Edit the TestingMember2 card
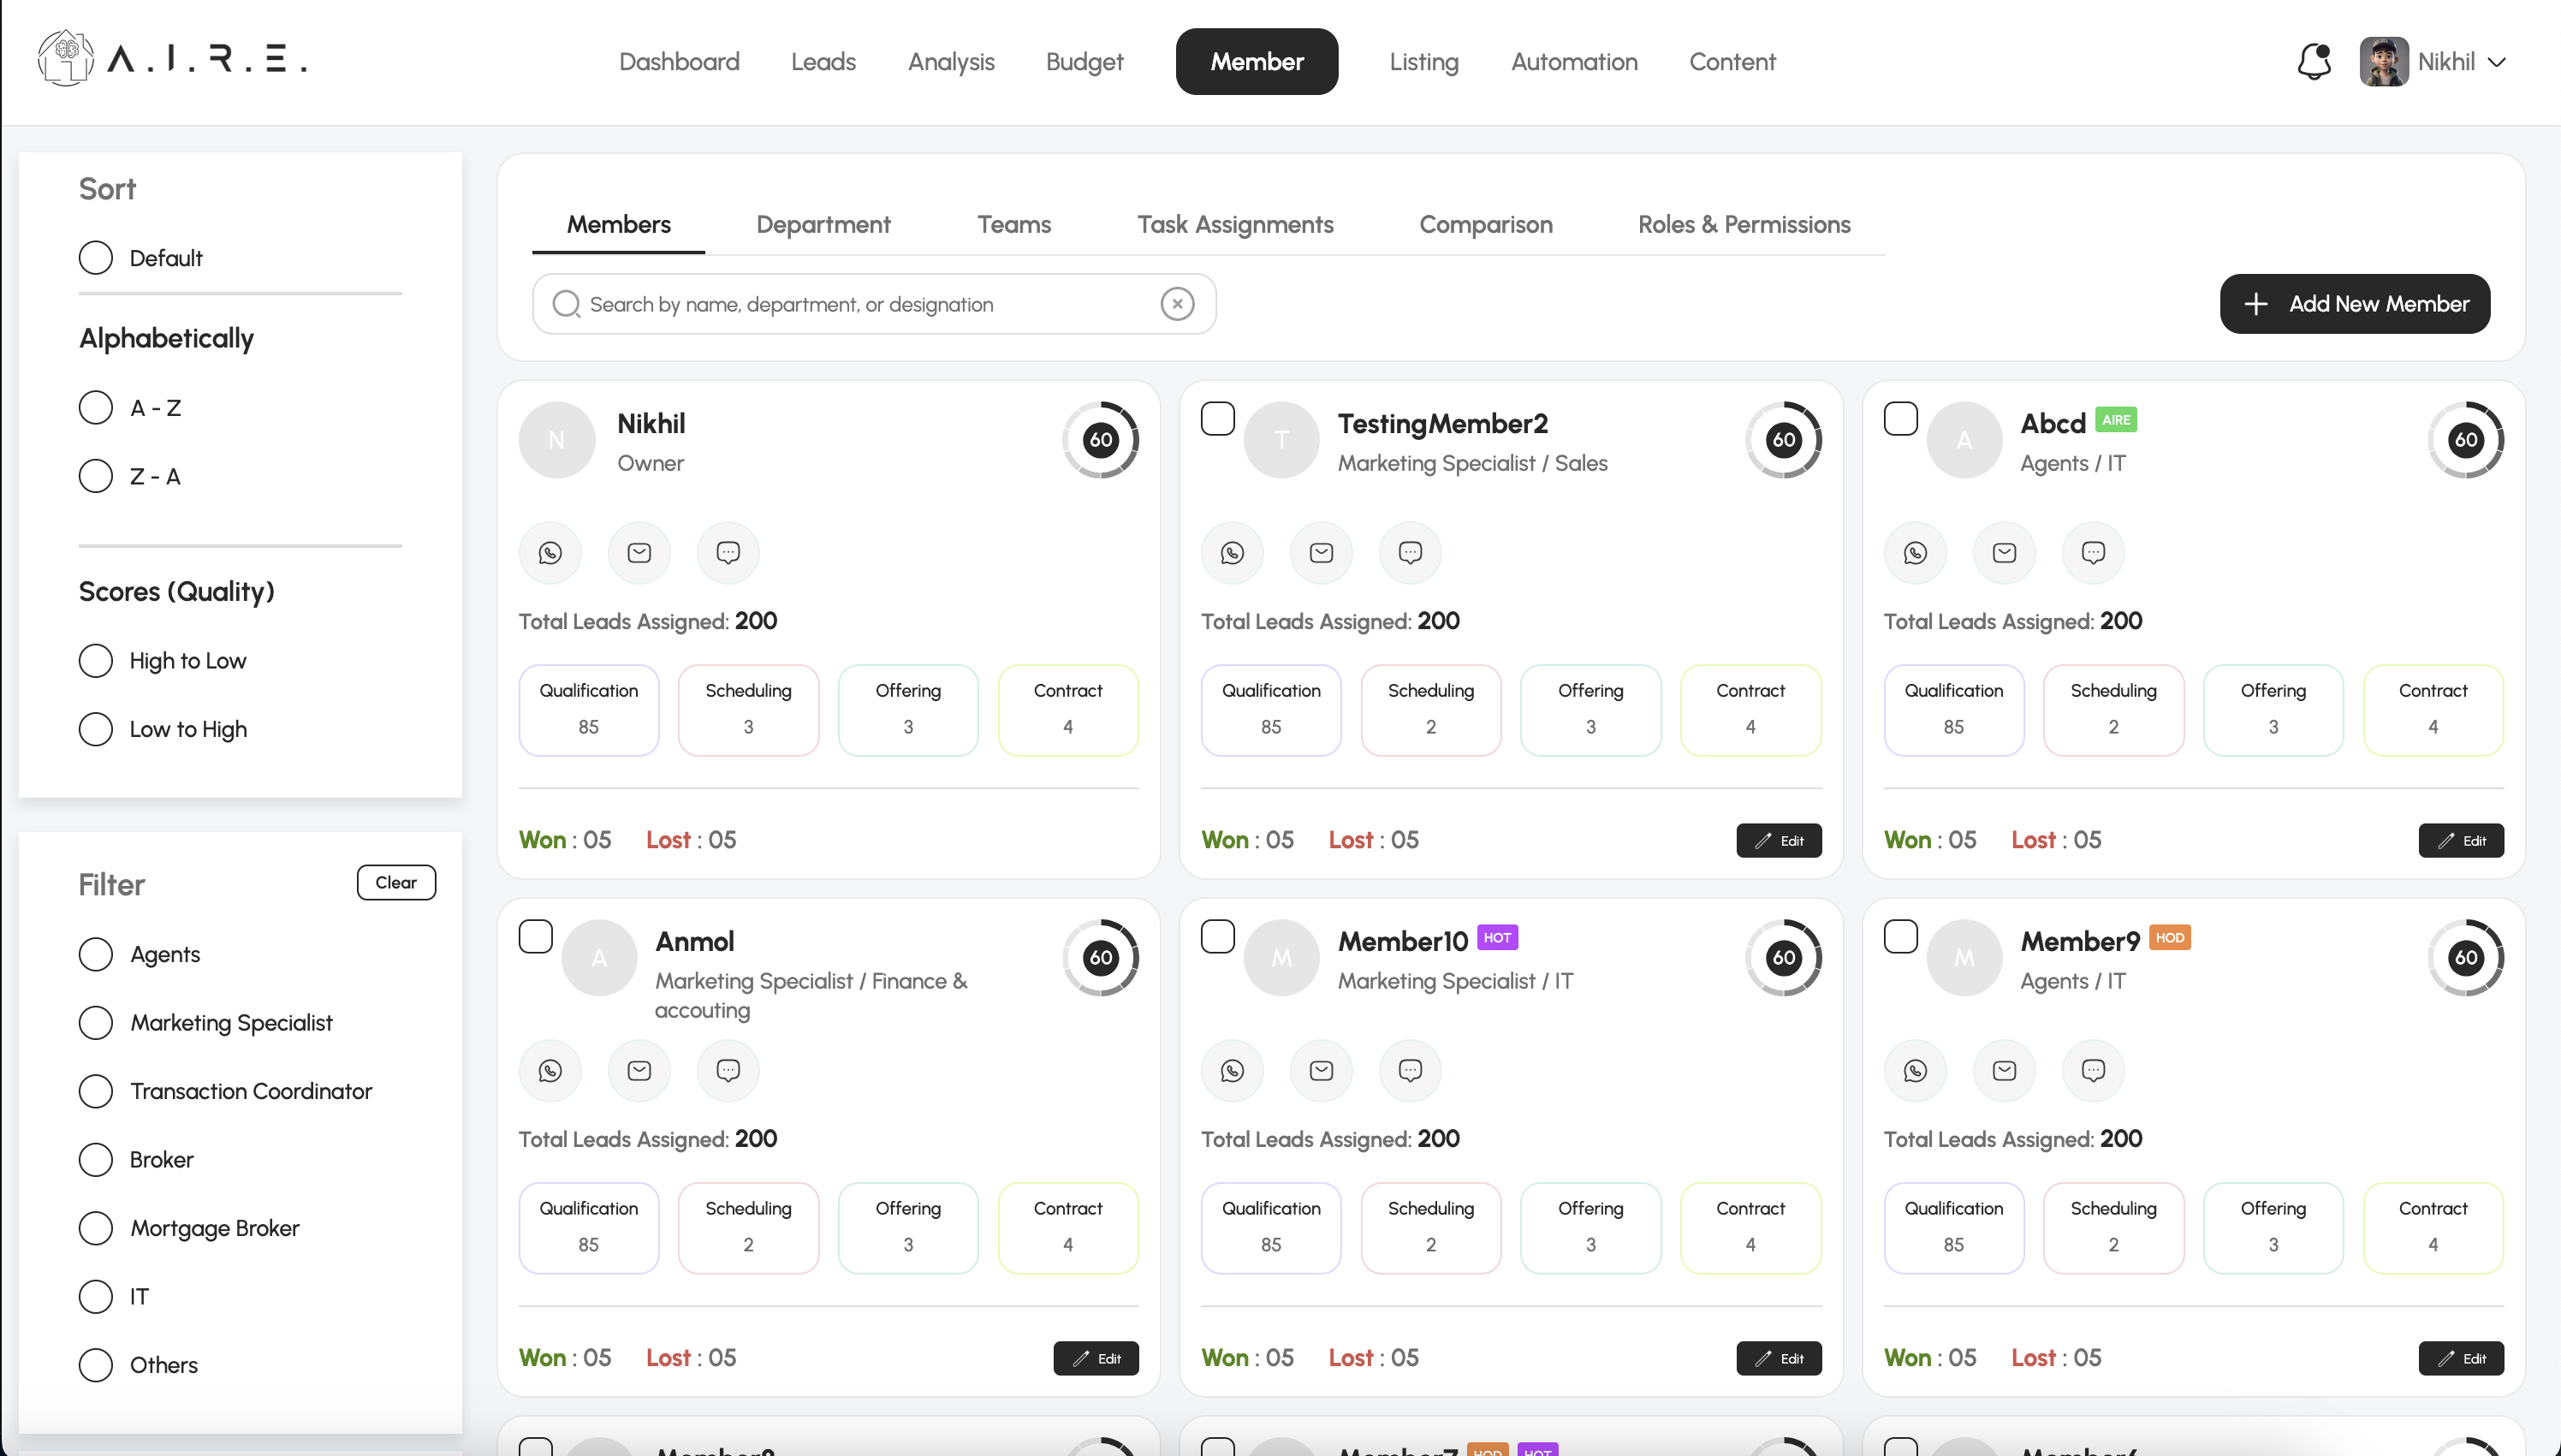Viewport: 2561px width, 1456px height. tap(1779, 840)
